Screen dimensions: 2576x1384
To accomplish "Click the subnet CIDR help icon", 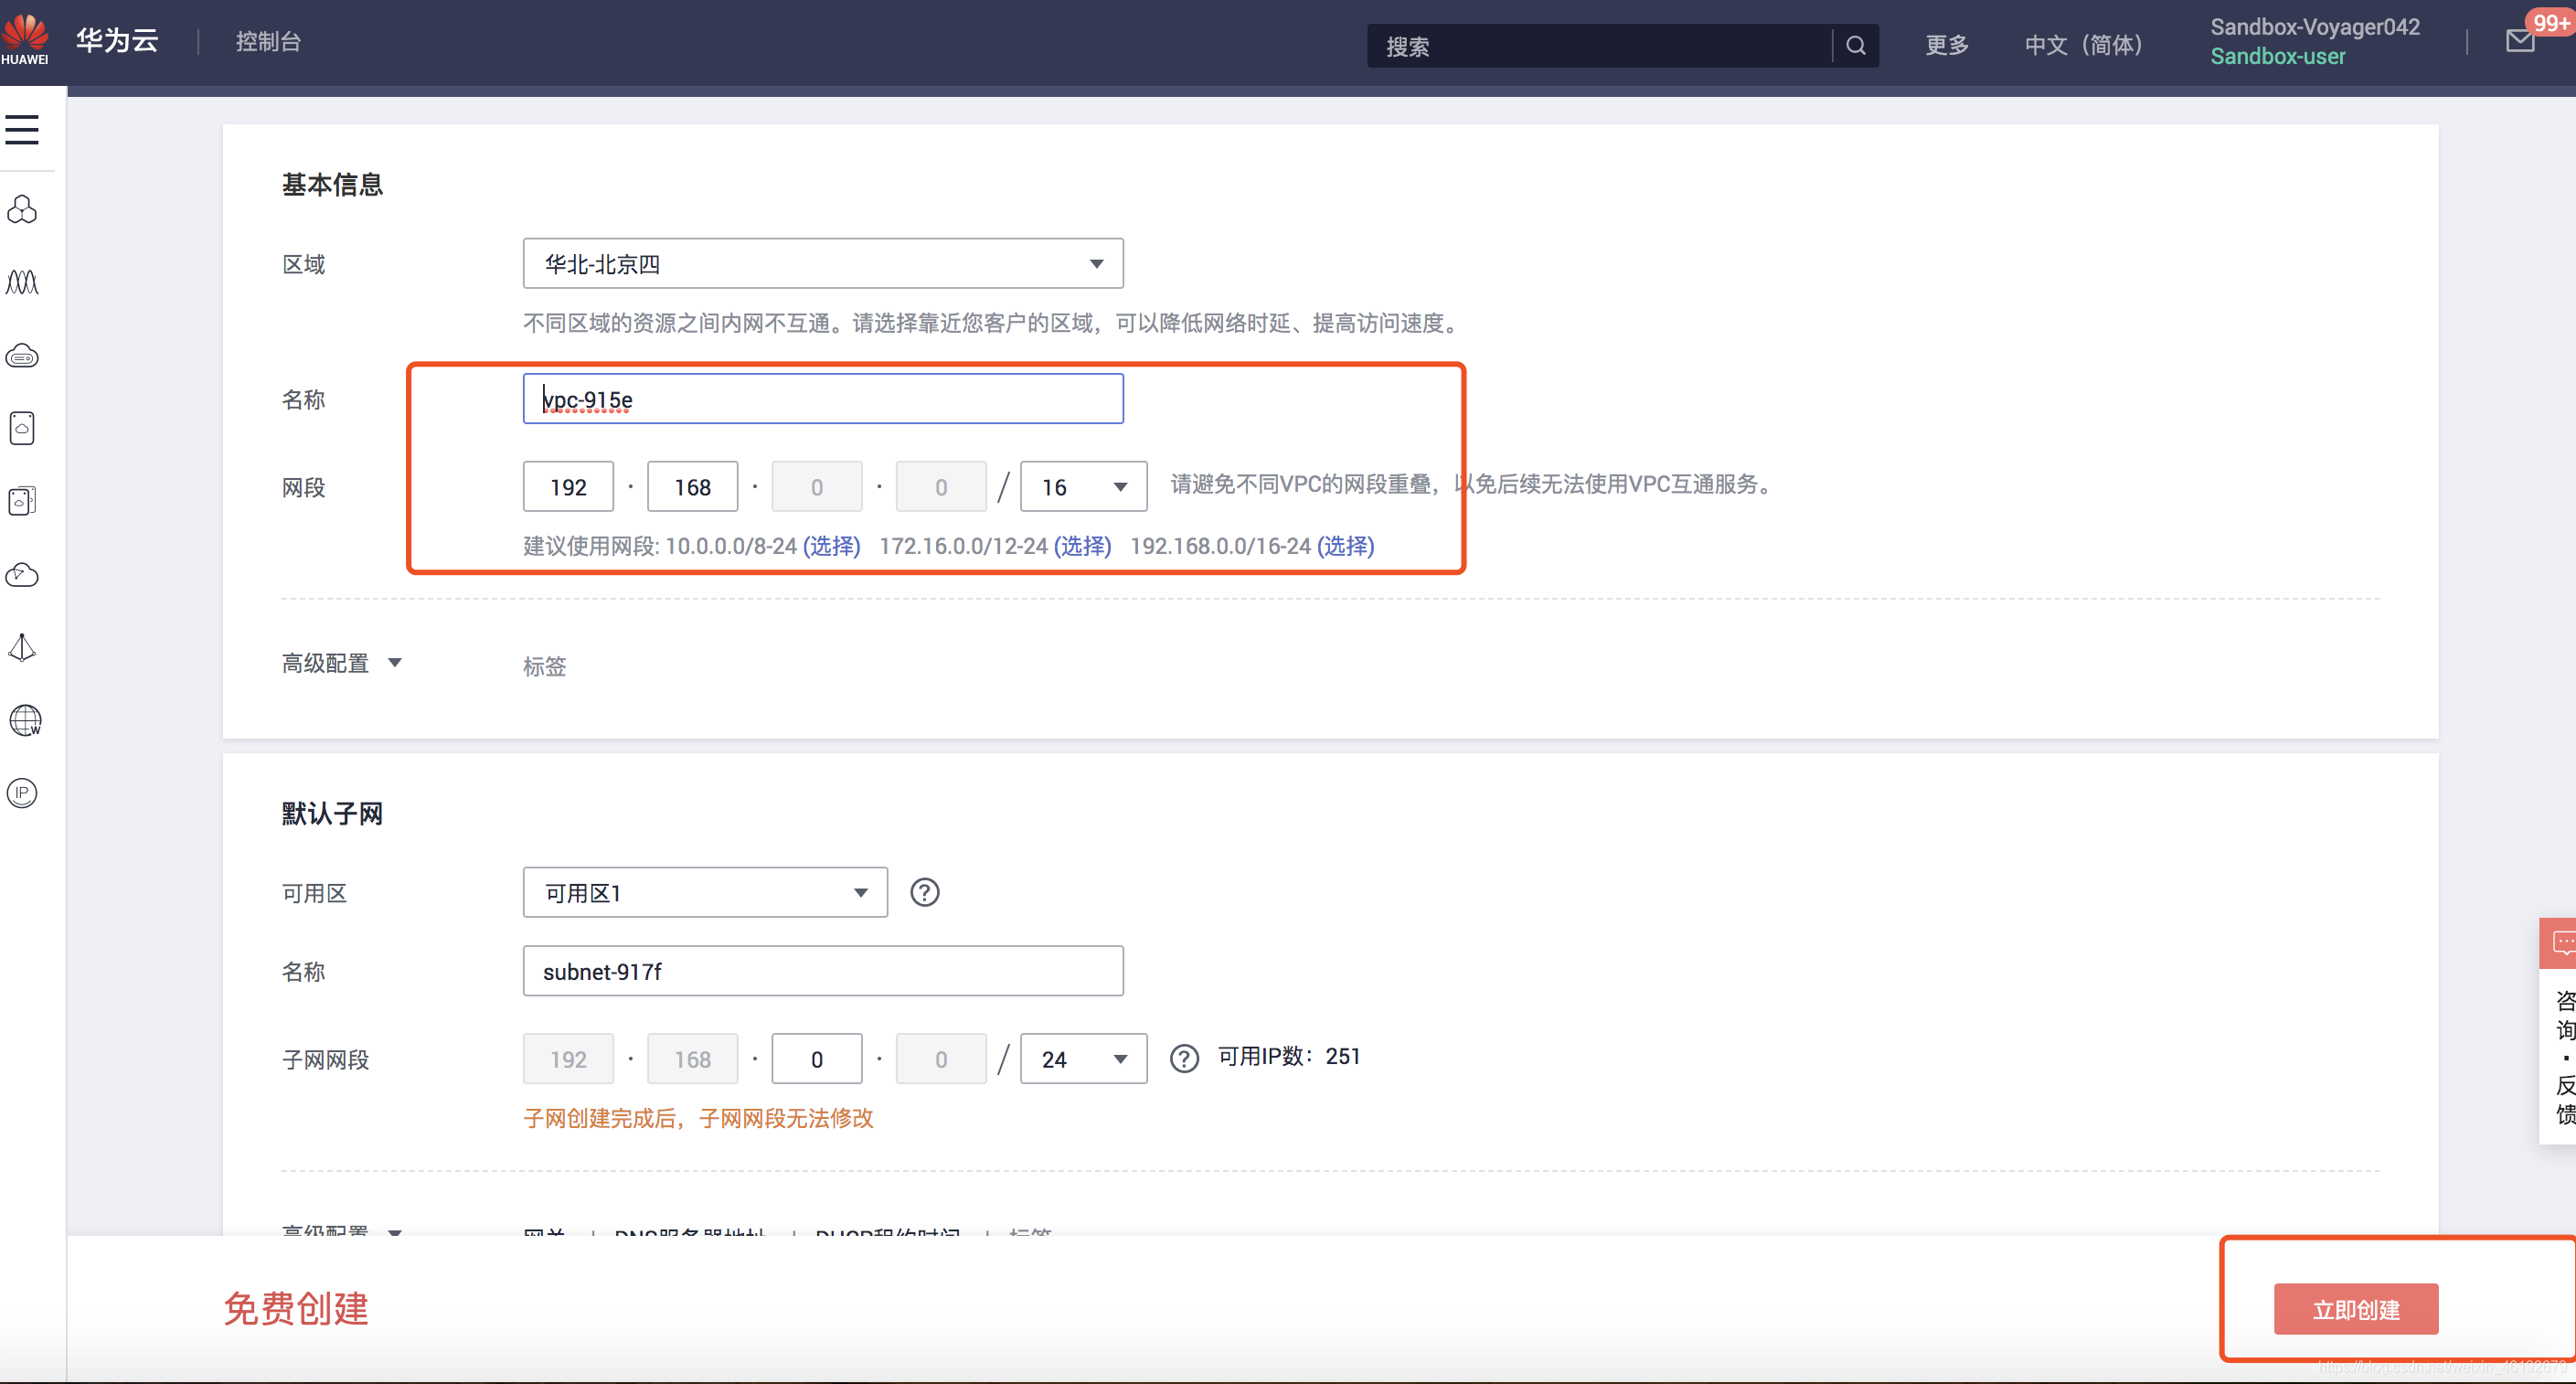I will 1184,1059.
